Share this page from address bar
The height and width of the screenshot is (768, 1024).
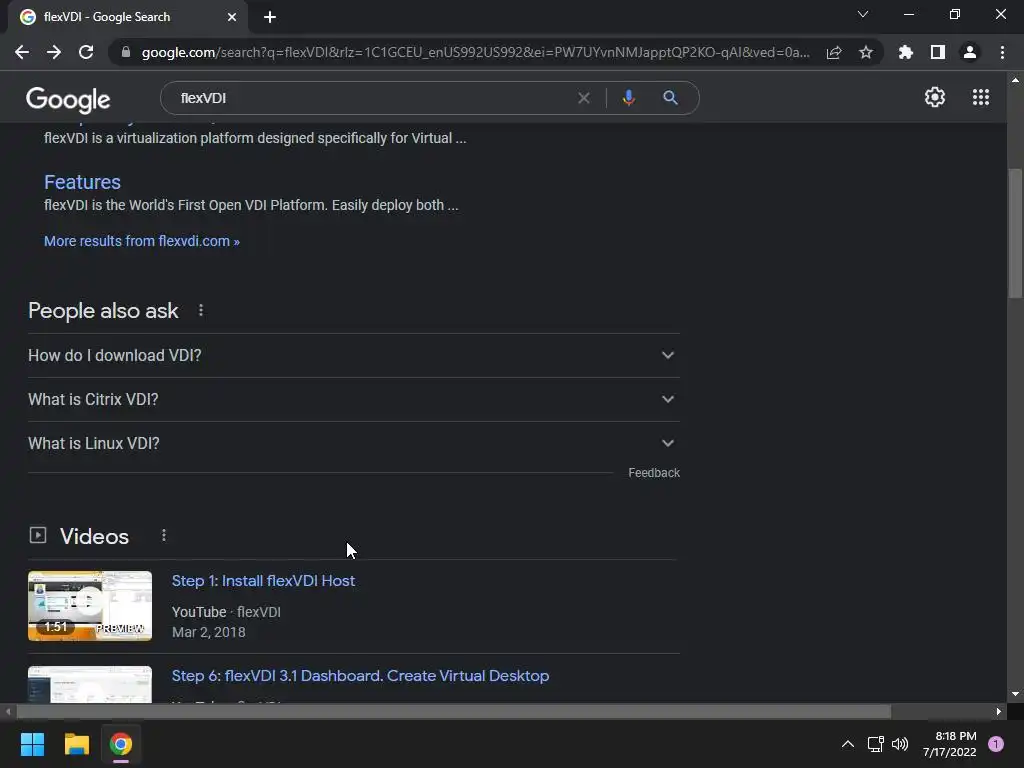(x=834, y=52)
